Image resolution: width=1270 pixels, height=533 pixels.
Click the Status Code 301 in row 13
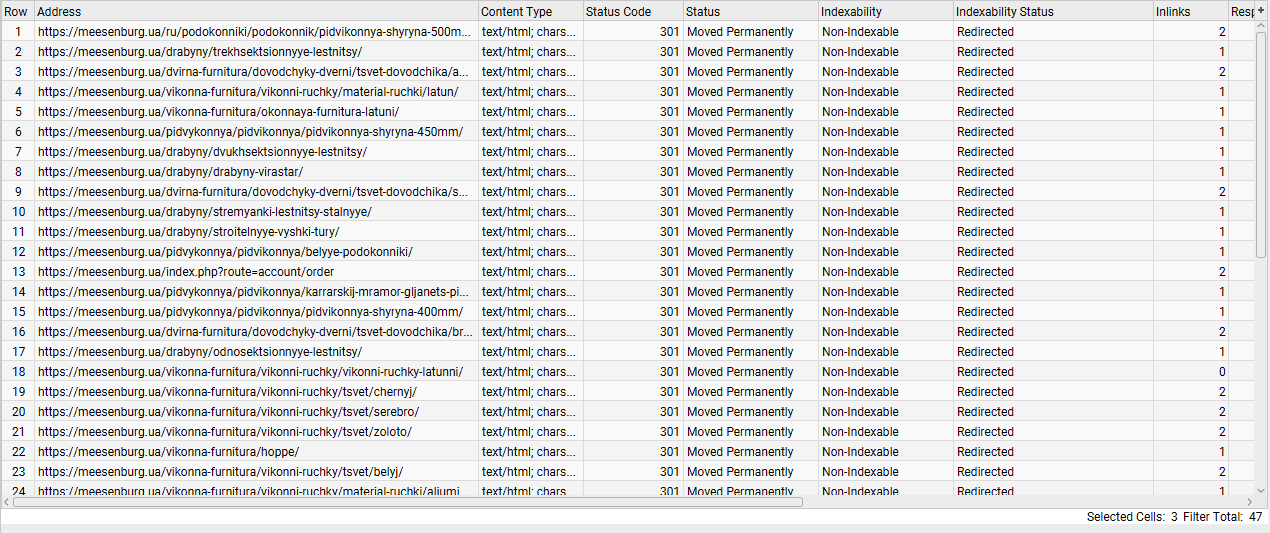[x=669, y=272]
